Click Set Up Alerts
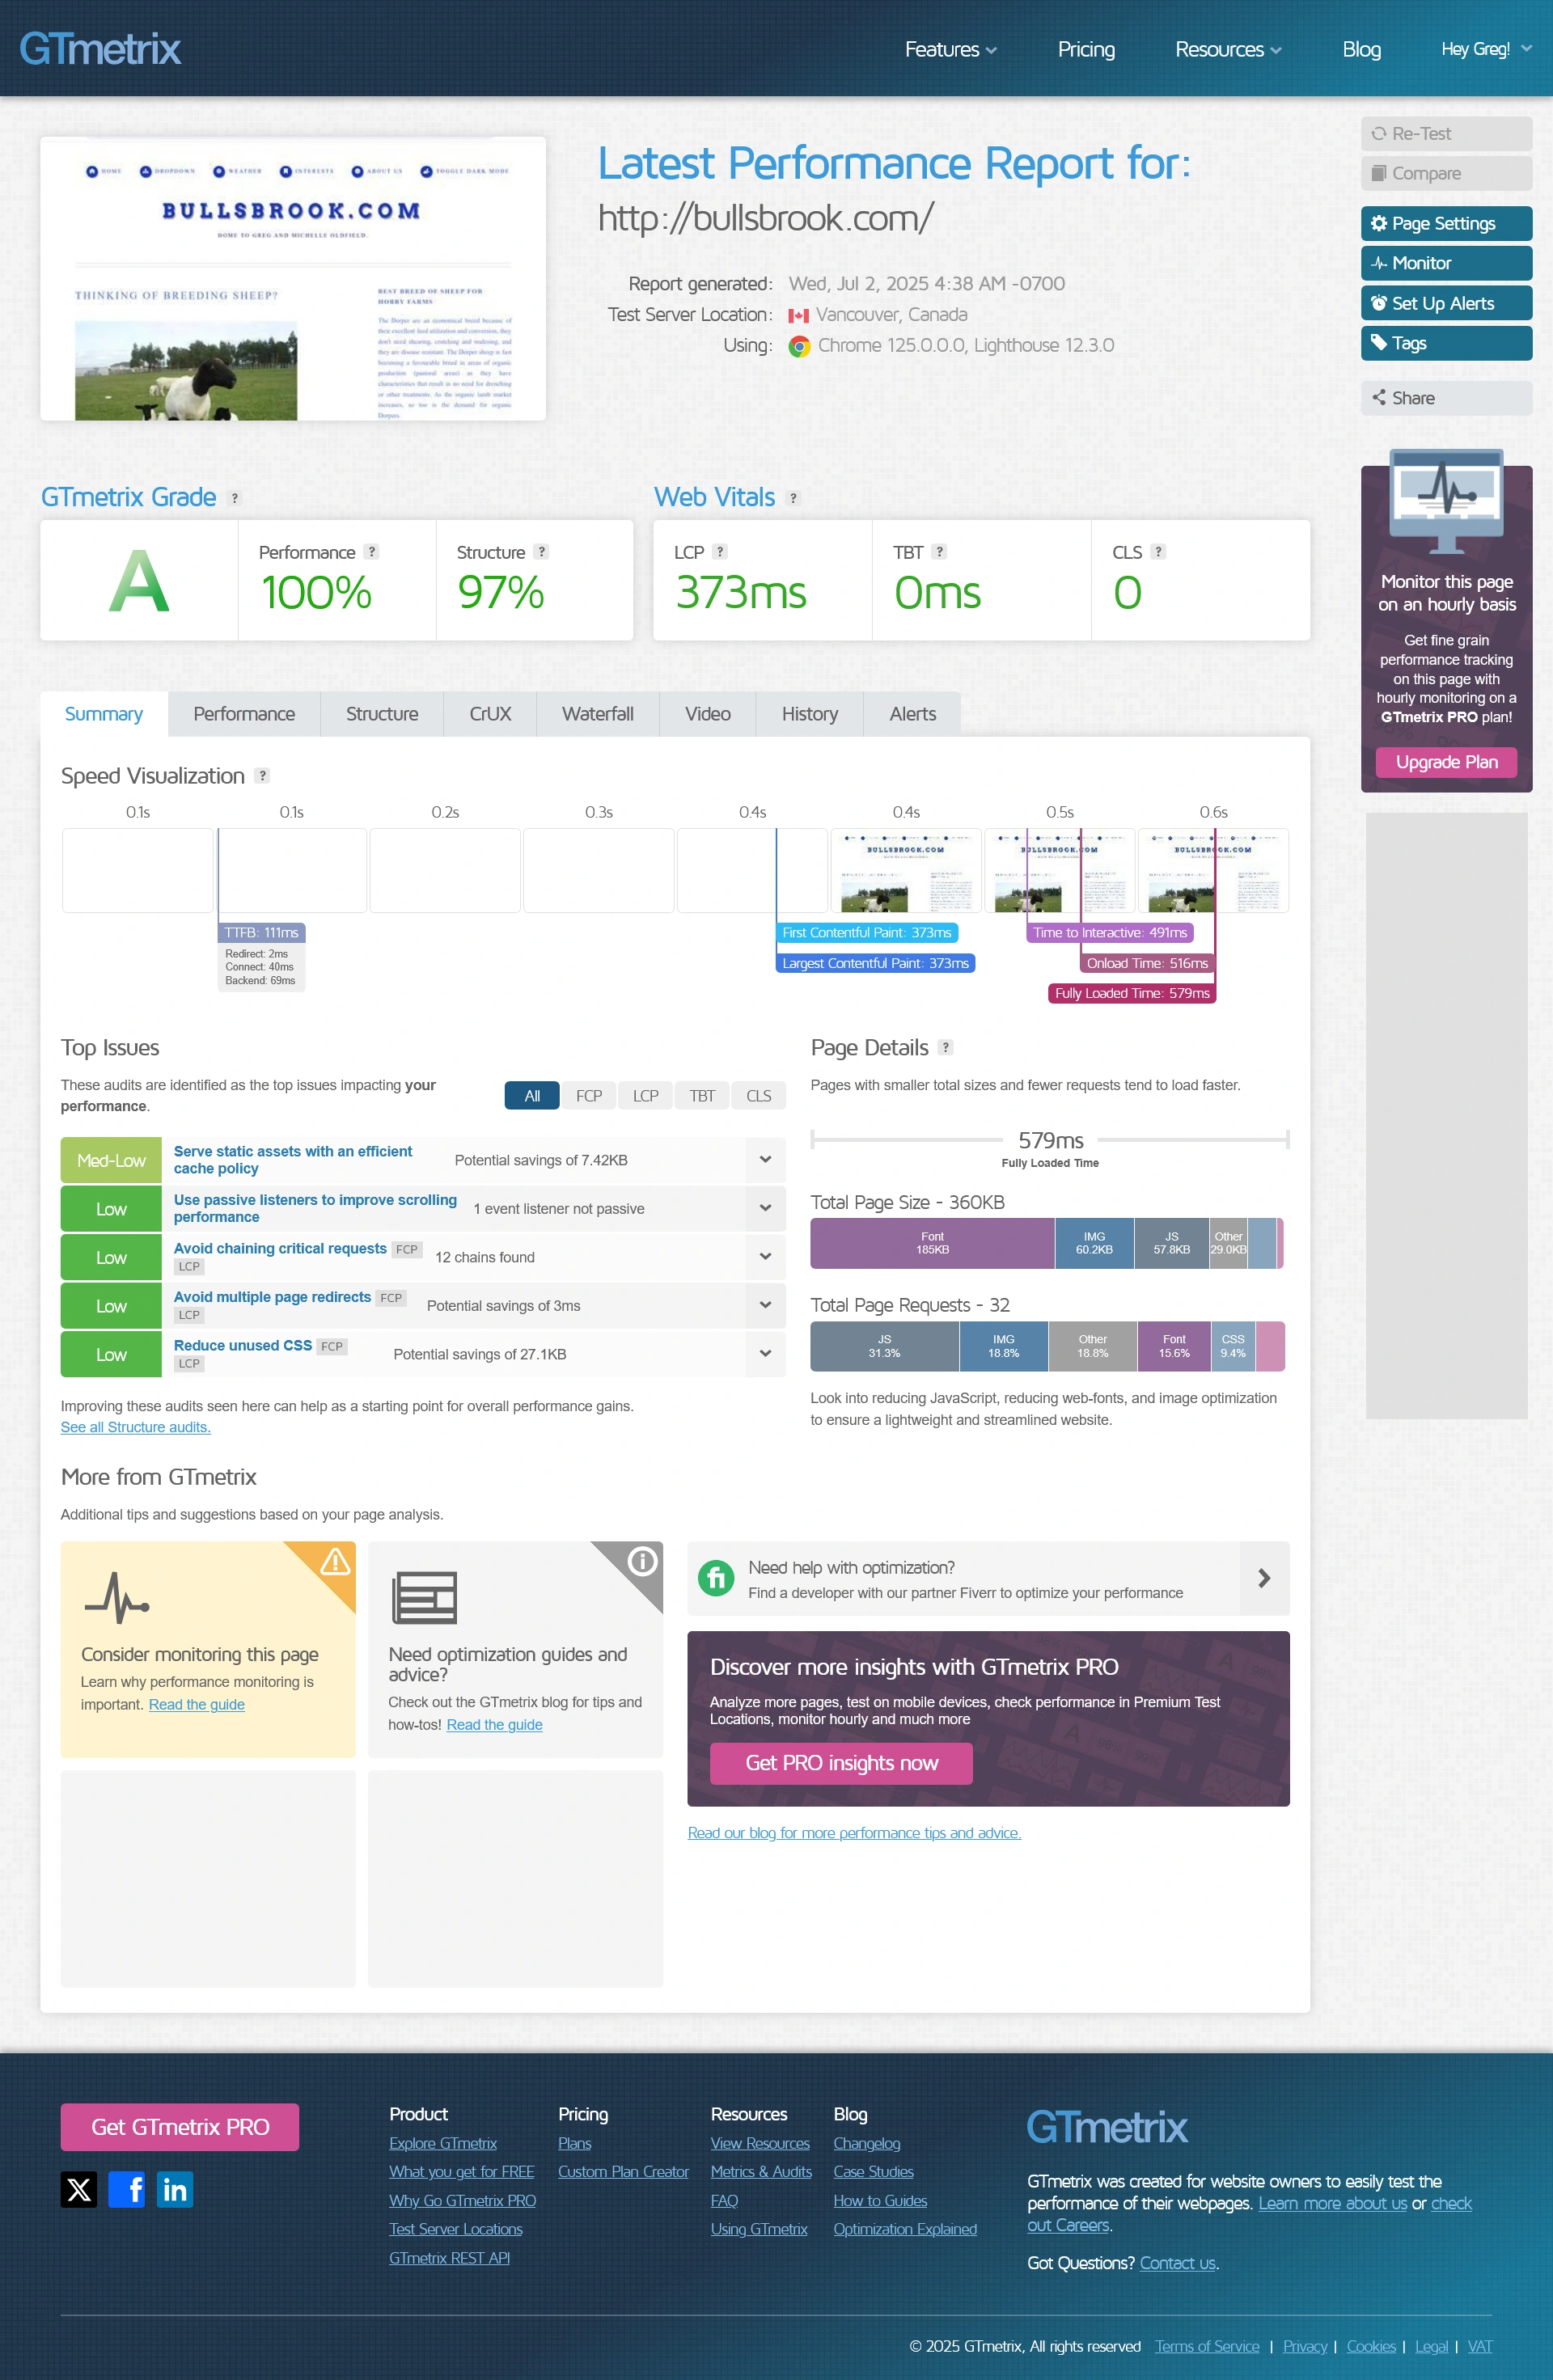This screenshot has width=1553, height=2380. 1446,303
